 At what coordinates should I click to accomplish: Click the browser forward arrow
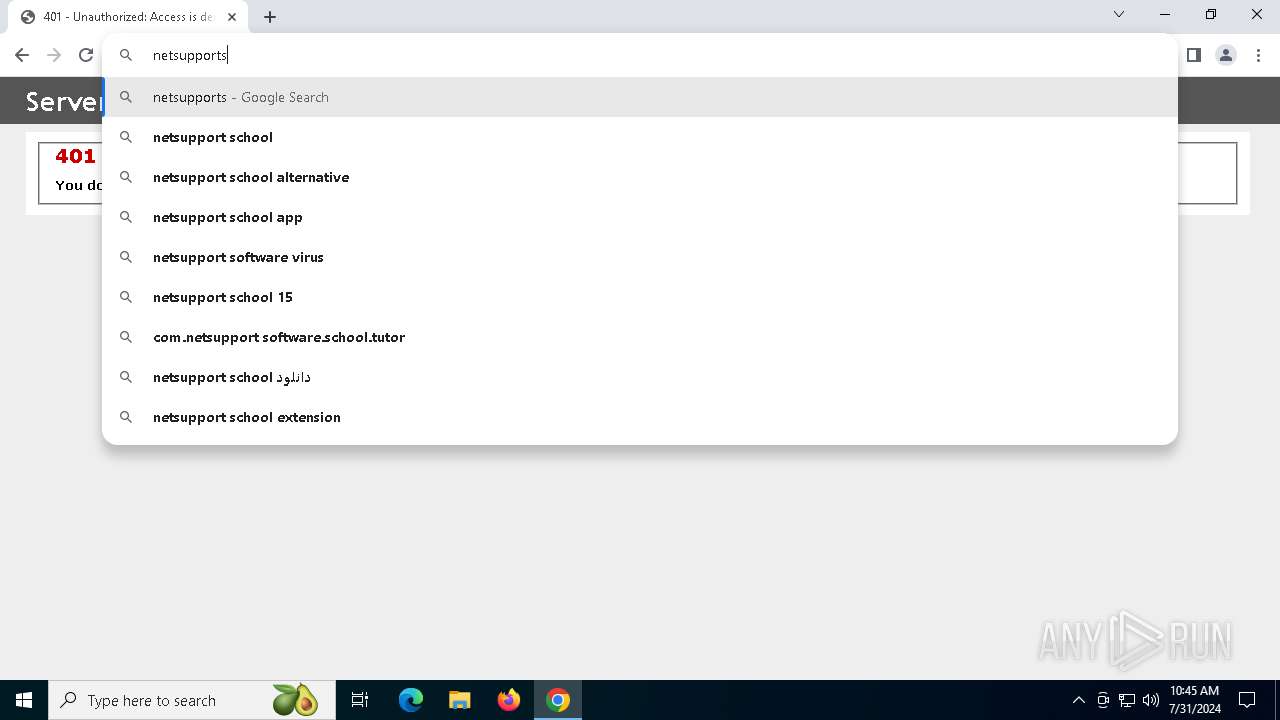point(54,55)
